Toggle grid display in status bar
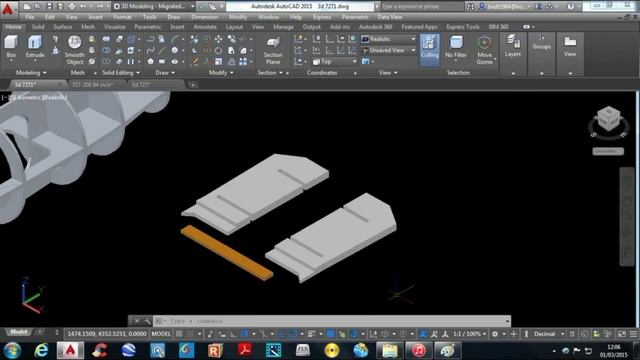Screen dimensions: 640x360 point(179,334)
